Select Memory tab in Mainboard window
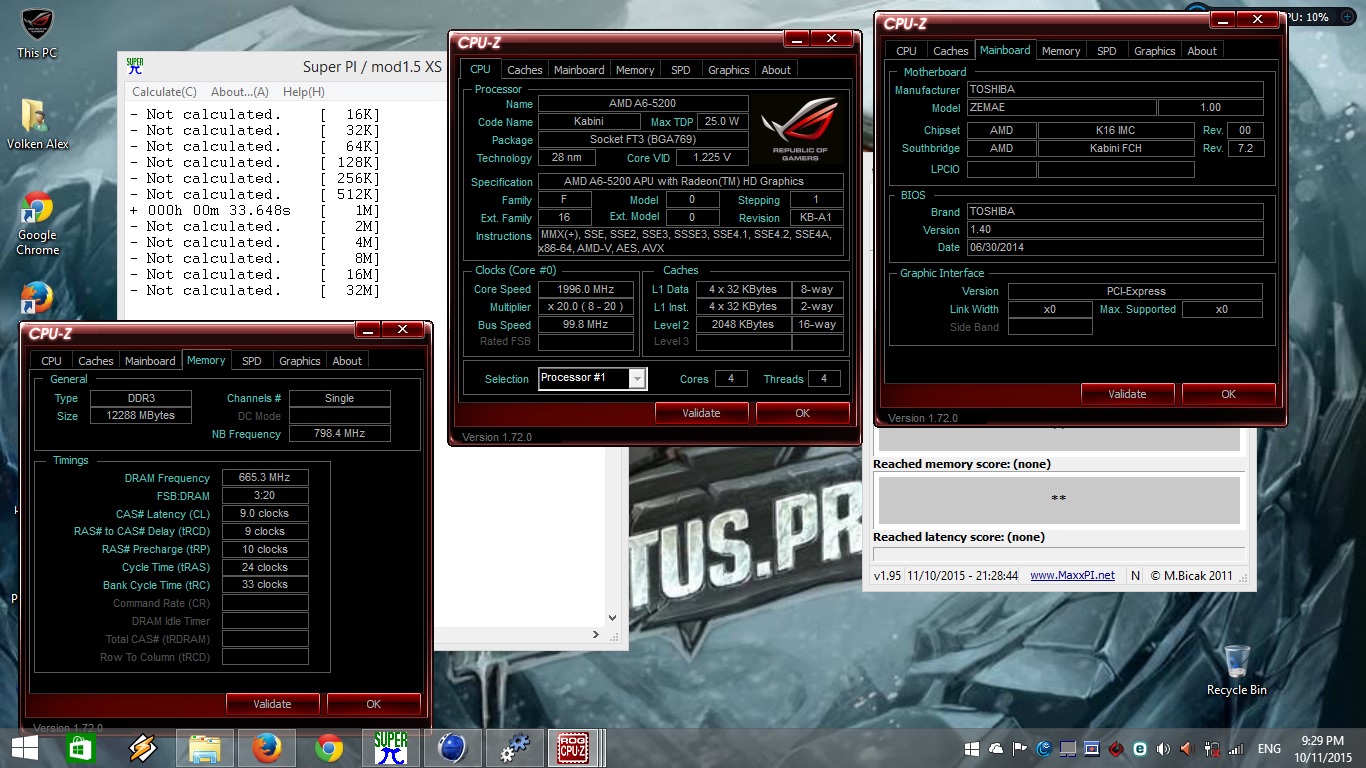The width and height of the screenshot is (1366, 768). tap(1061, 51)
